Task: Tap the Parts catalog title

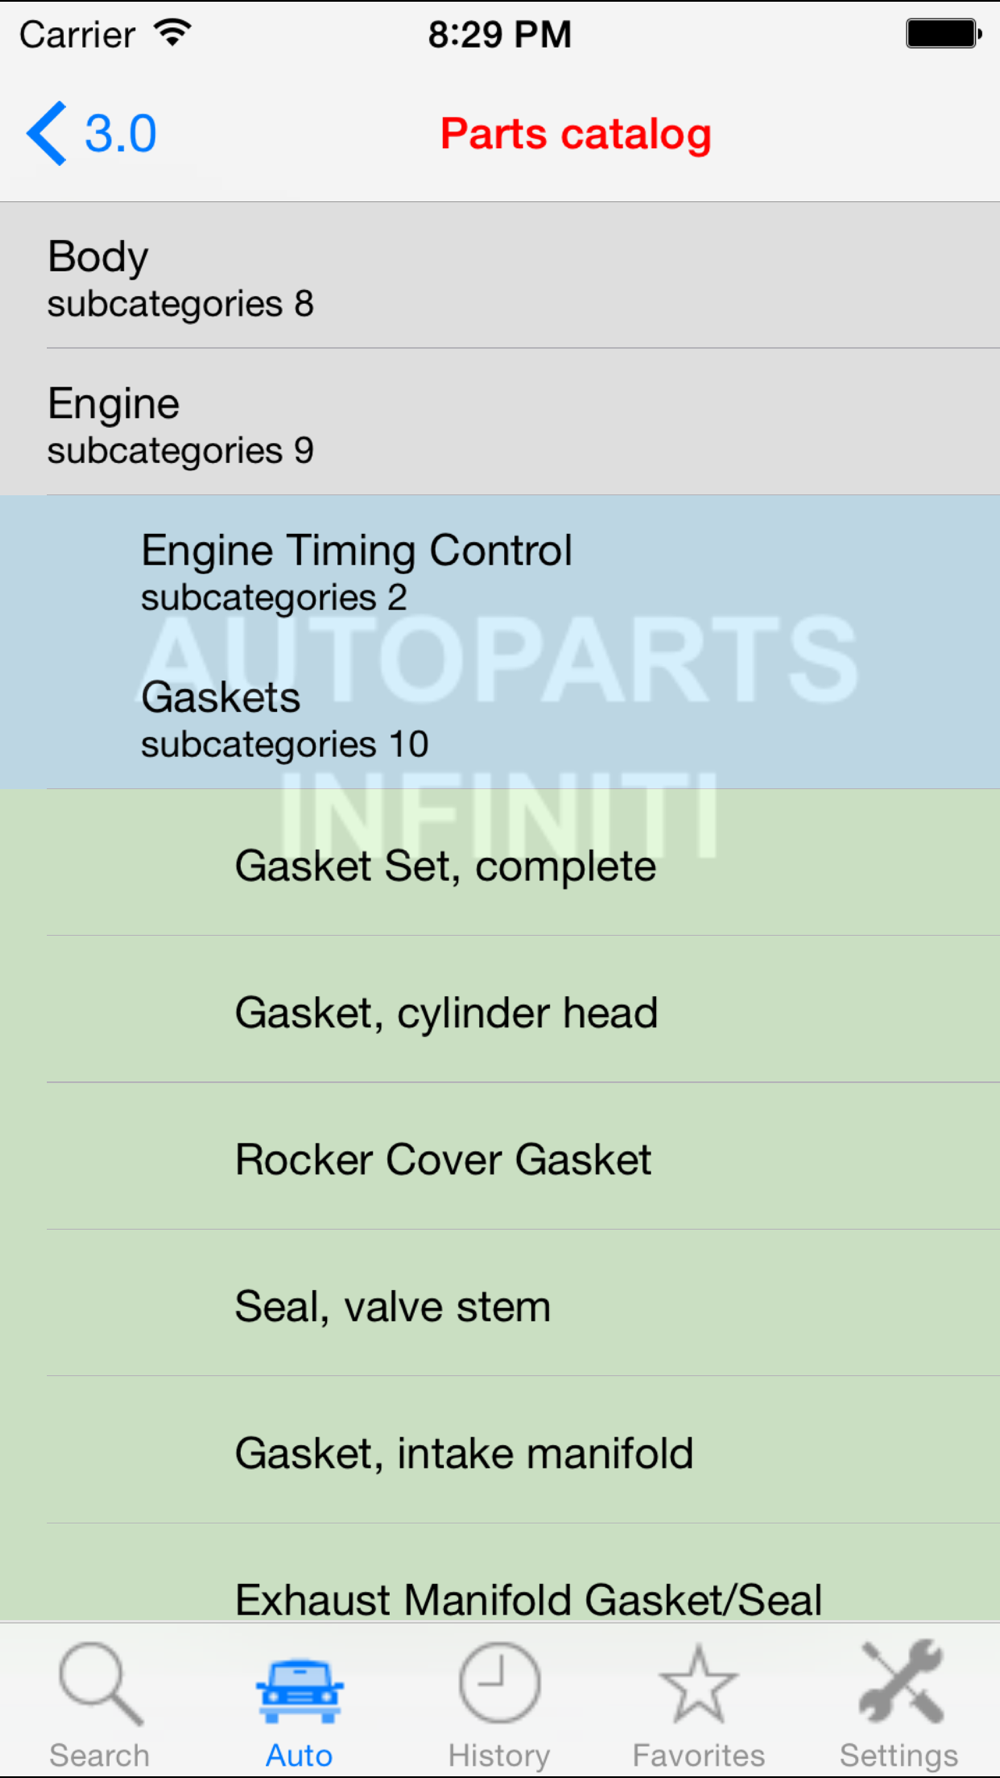Action: 575,134
